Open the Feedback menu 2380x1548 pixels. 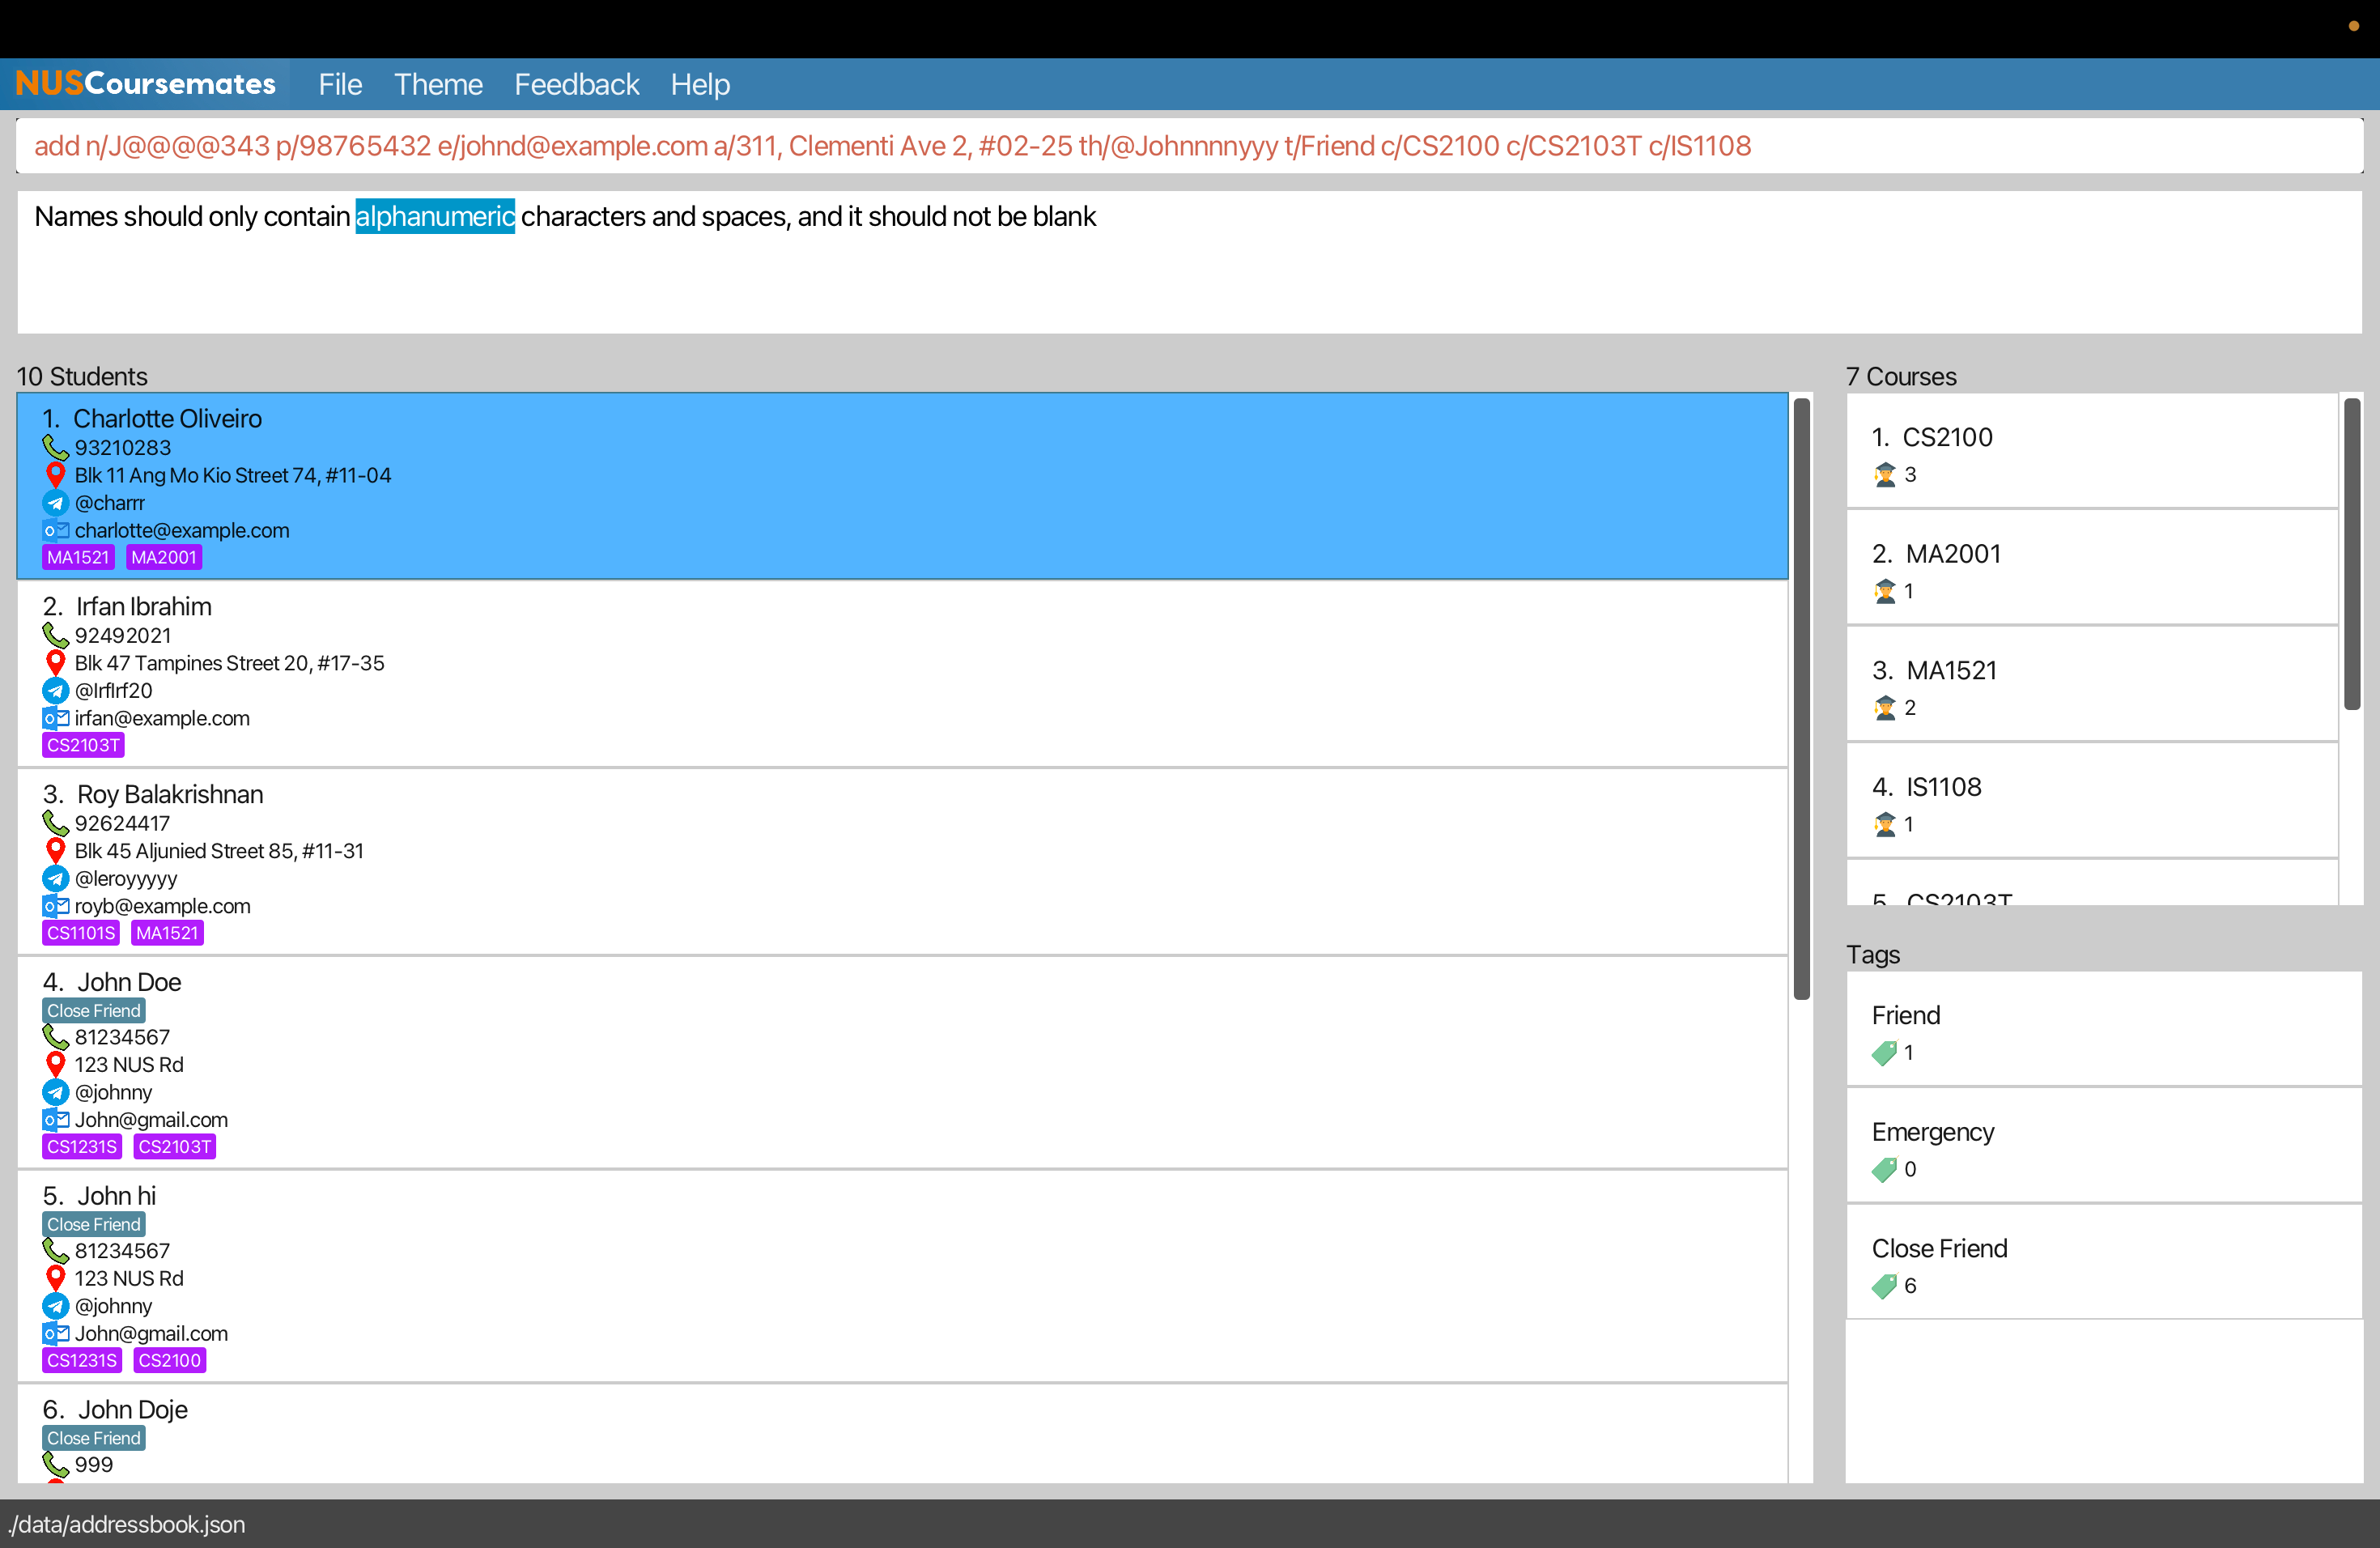point(577,84)
